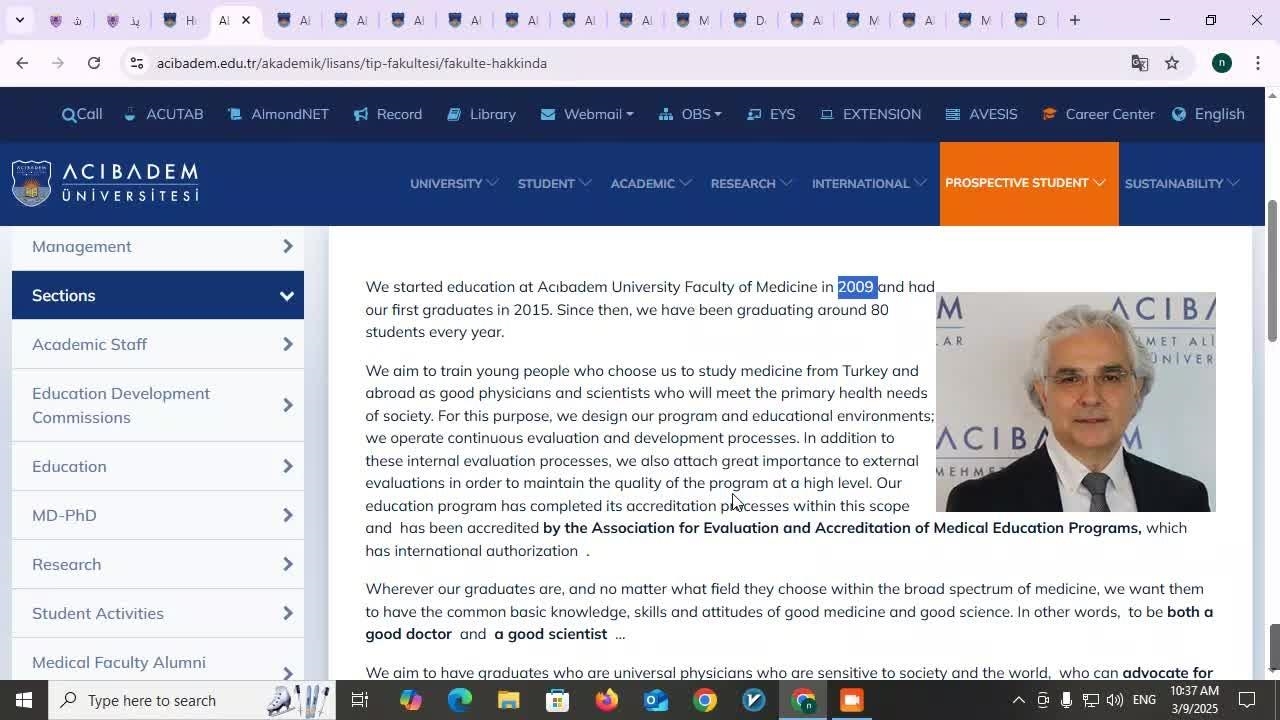
Task: Open Microsoft Edge from the taskbar
Action: pos(459,700)
